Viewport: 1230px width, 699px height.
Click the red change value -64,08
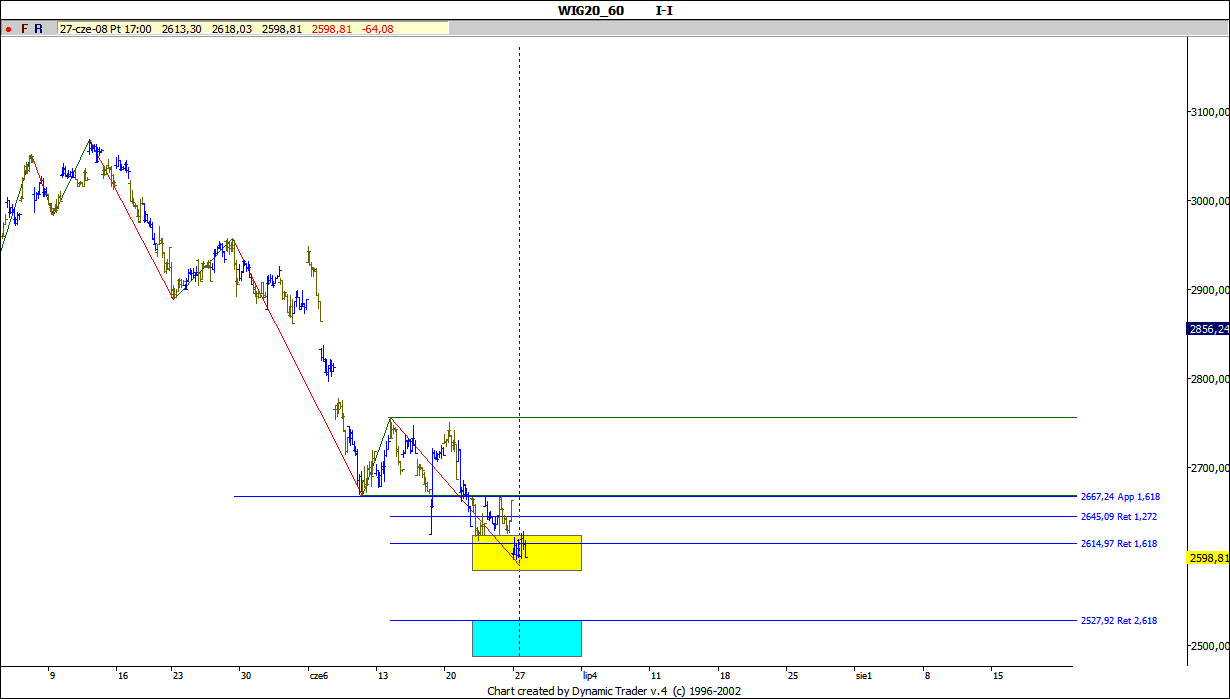(x=380, y=29)
